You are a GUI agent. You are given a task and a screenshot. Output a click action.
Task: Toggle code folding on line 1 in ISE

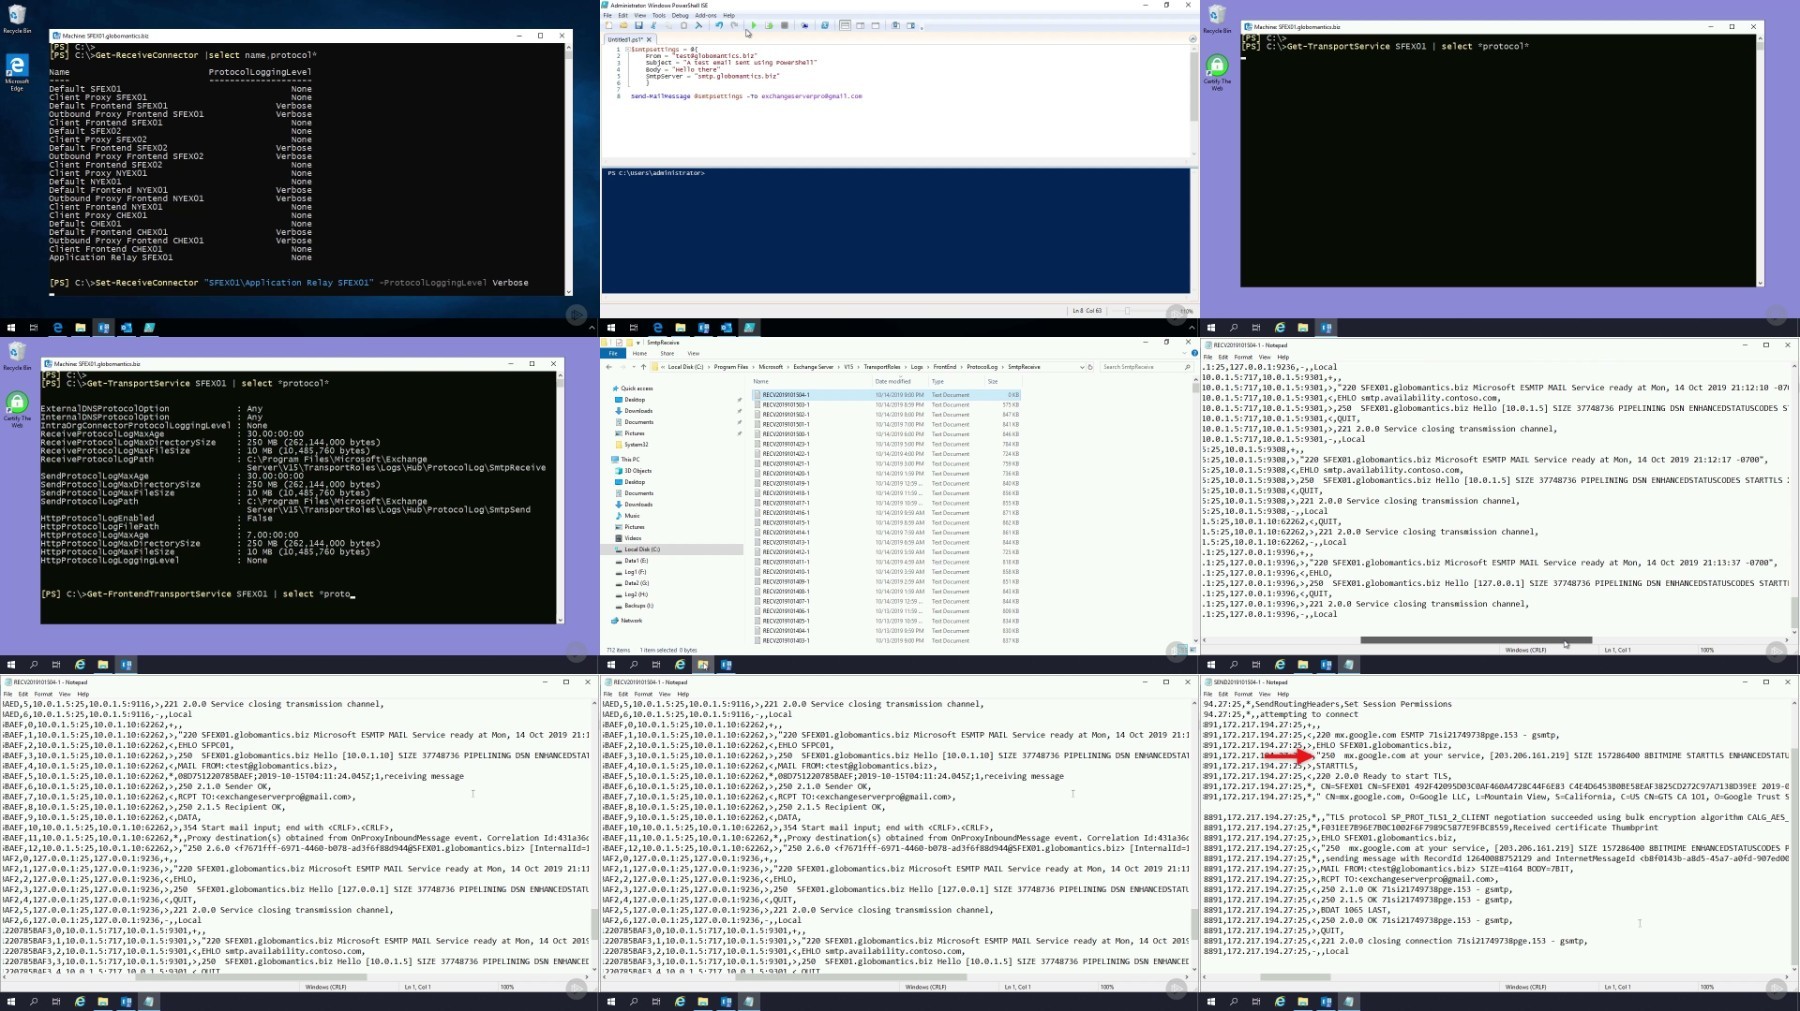point(627,48)
